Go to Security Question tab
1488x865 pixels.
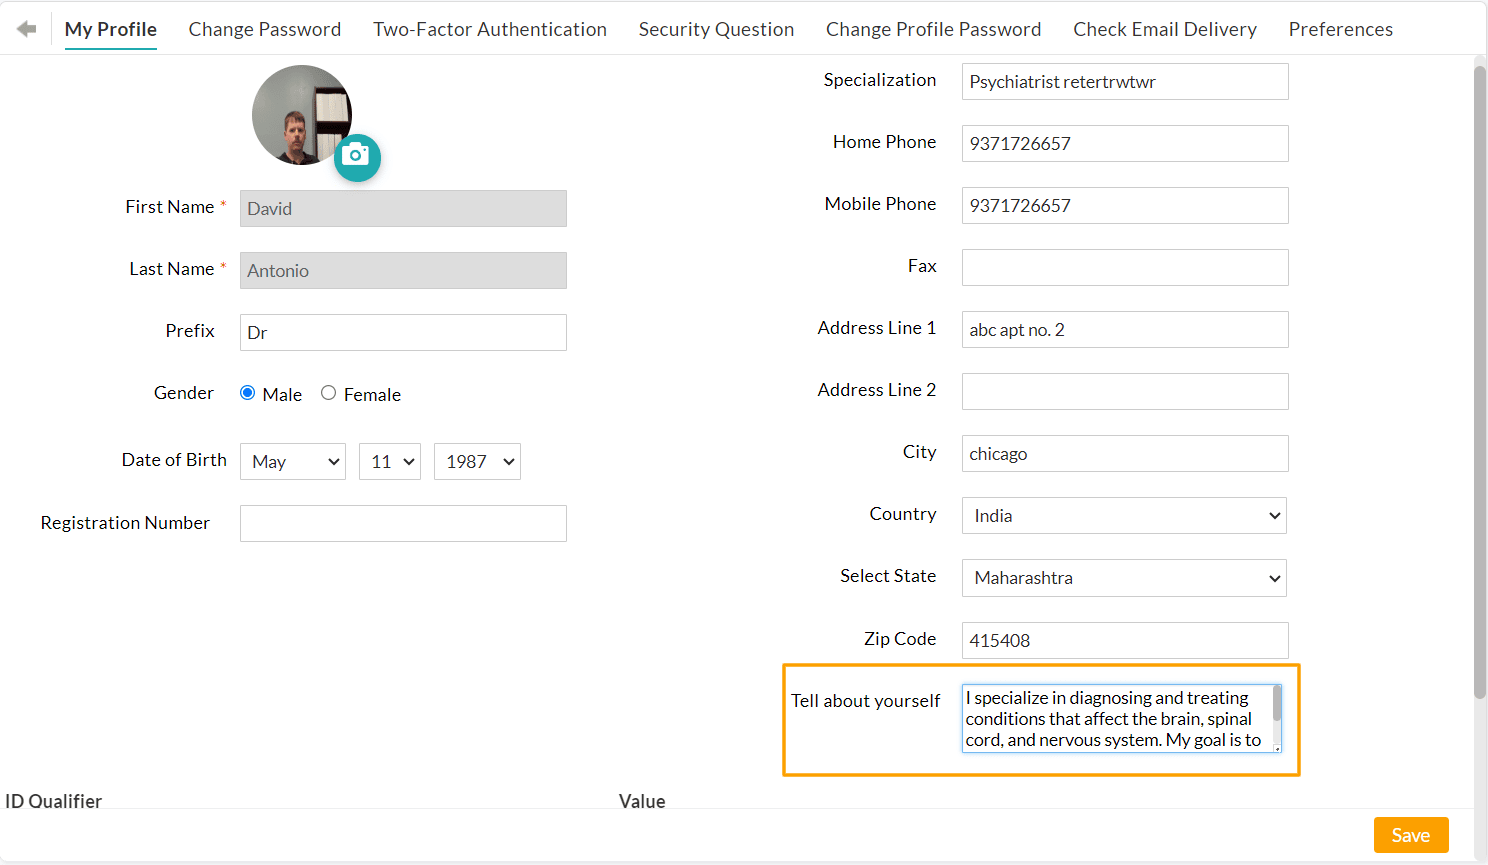716,30
